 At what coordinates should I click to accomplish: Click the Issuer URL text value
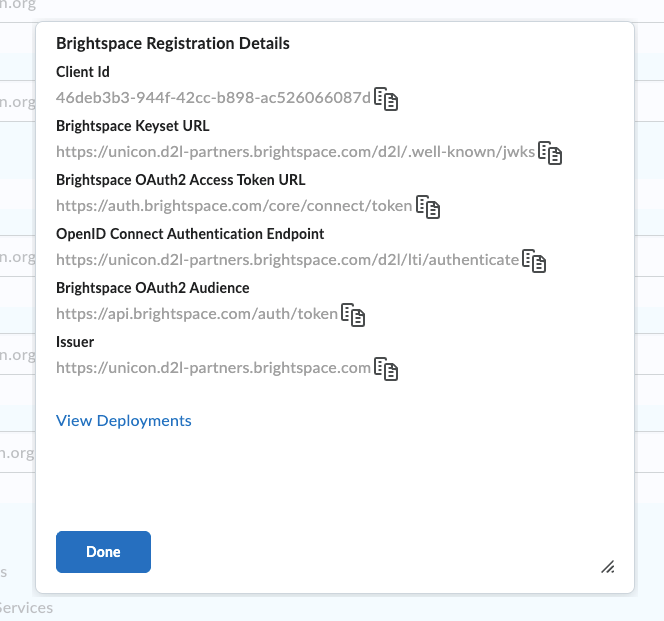(x=213, y=368)
